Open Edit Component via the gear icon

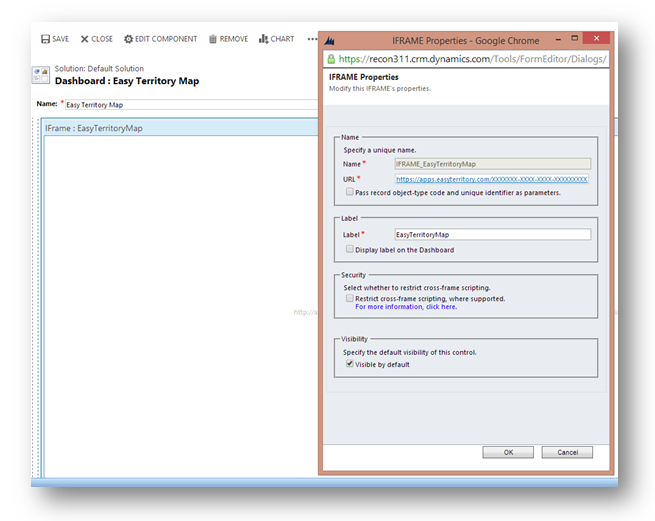(x=129, y=39)
